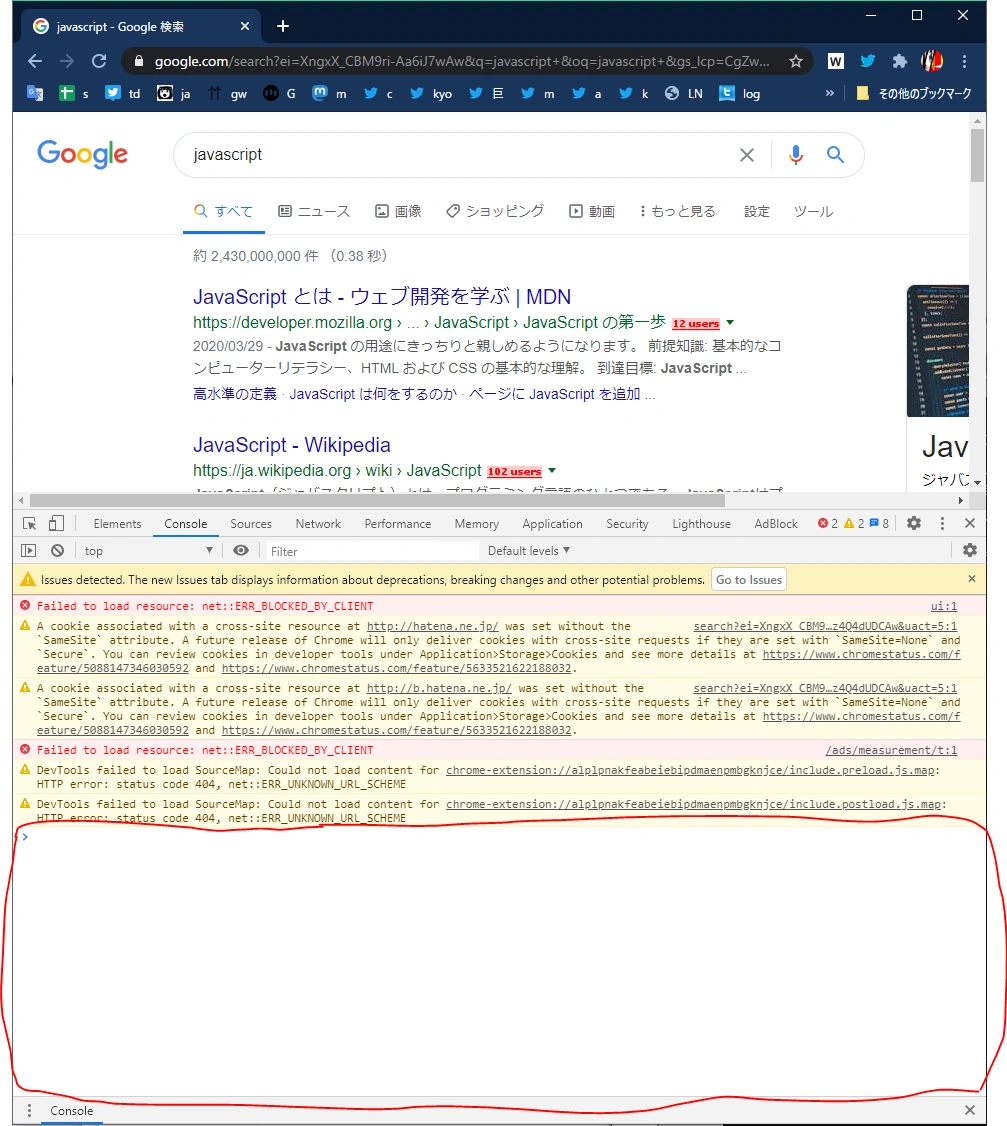Clear console with the ban icon
The width and height of the screenshot is (1007, 1126).
tap(57, 551)
